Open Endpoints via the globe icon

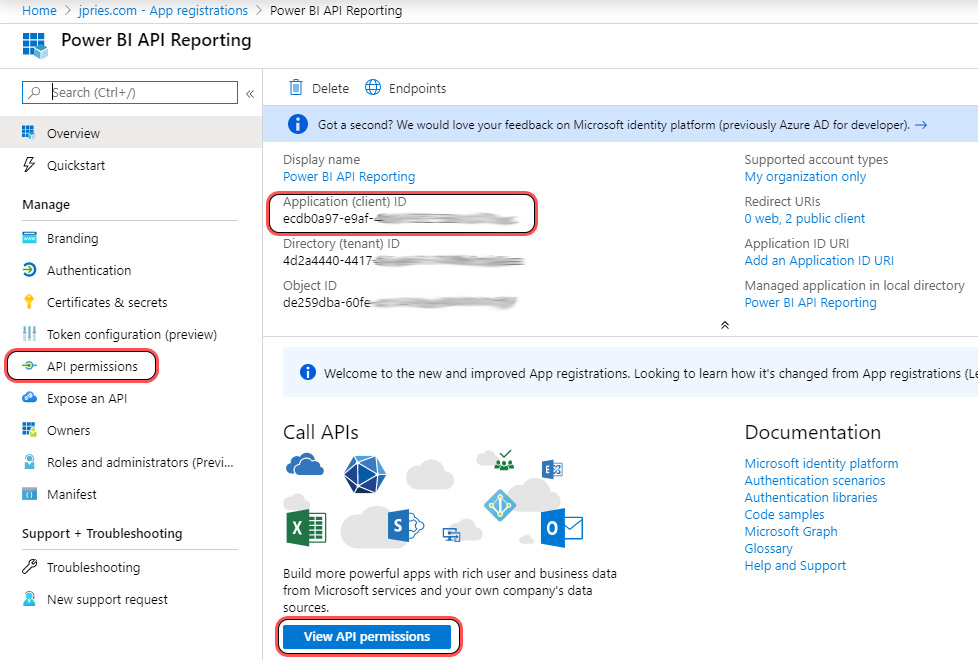click(x=373, y=88)
